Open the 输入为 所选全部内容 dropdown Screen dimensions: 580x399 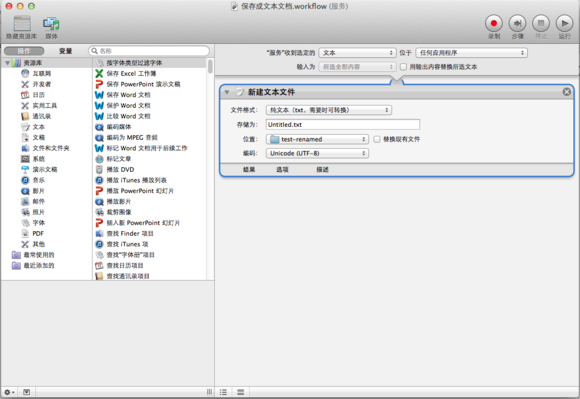[x=357, y=67]
